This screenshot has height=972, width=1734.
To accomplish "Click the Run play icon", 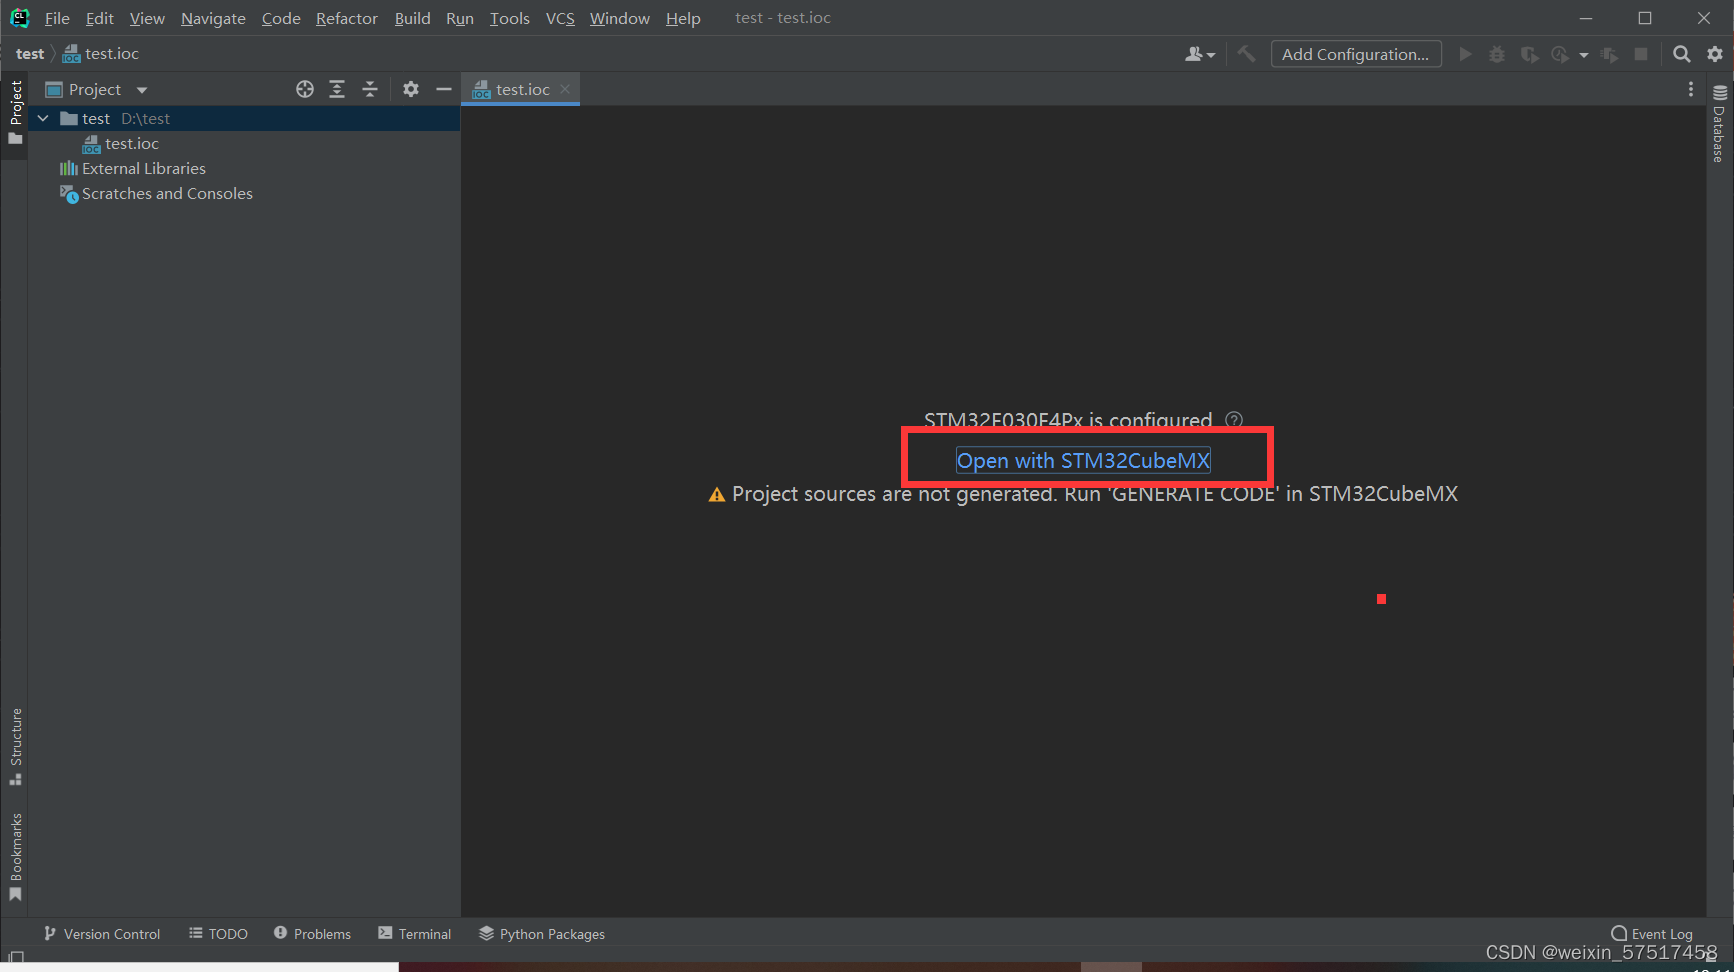I will [1465, 54].
